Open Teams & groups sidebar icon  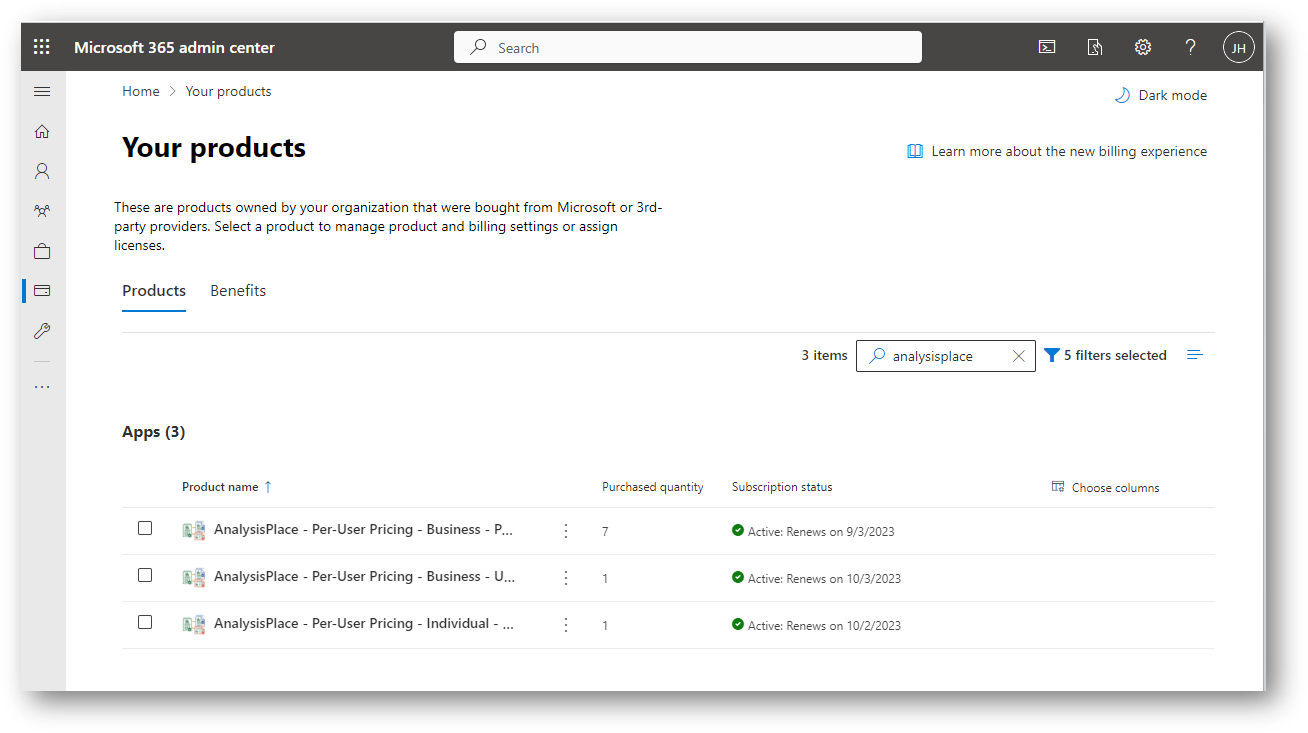(x=42, y=211)
